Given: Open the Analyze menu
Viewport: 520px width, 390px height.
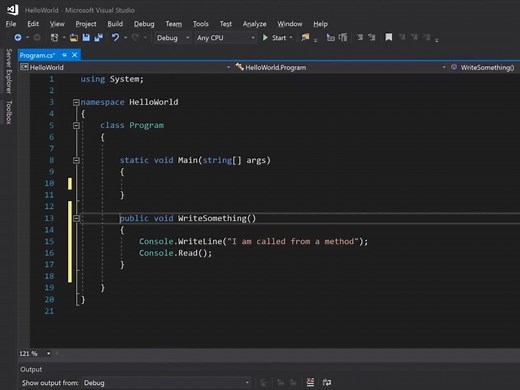Looking at the screenshot, I should pyautogui.click(x=254, y=24).
